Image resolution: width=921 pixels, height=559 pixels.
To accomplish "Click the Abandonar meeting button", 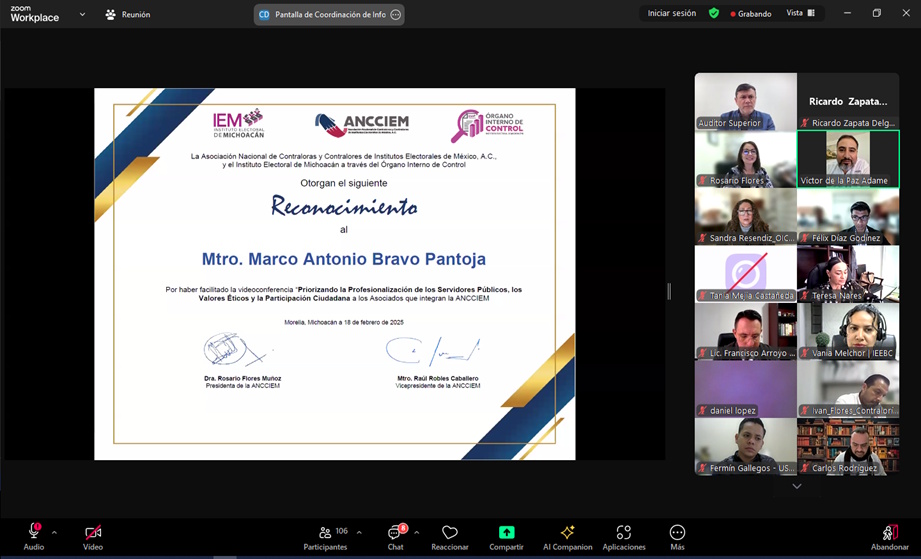I will coord(889,537).
